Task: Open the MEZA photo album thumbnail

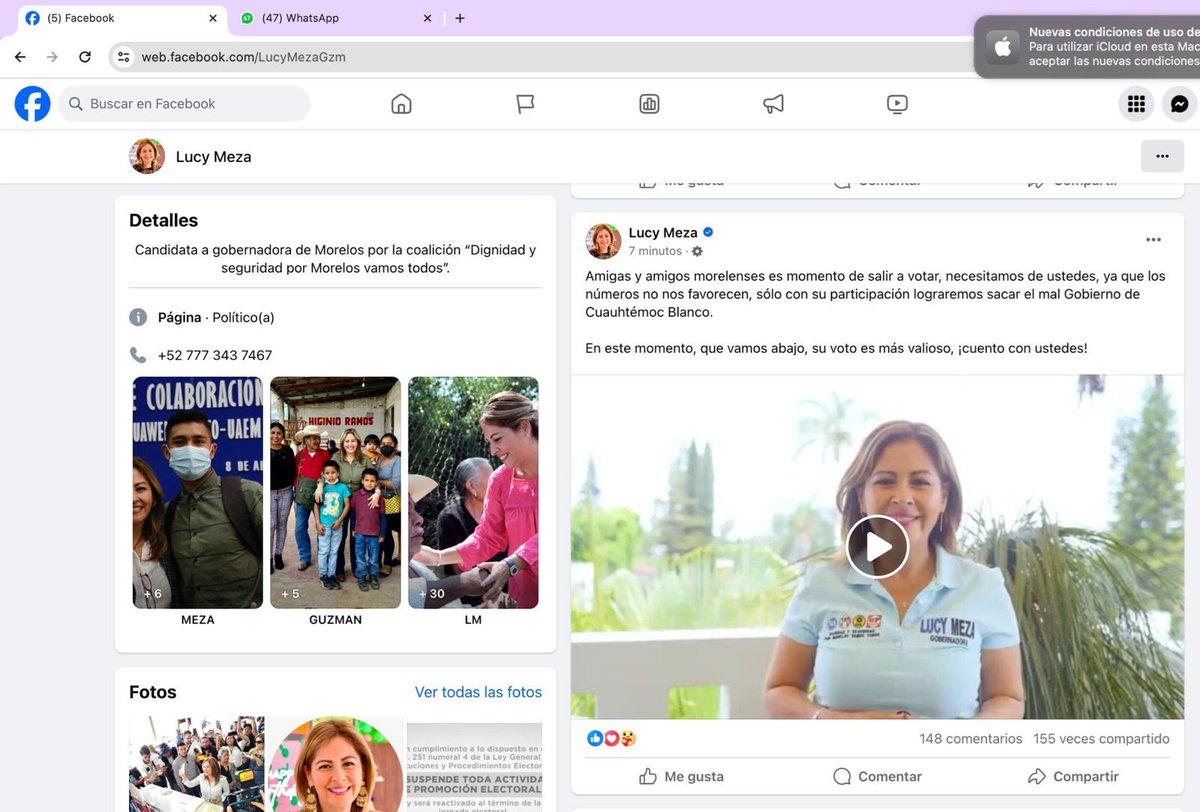Action: point(198,493)
